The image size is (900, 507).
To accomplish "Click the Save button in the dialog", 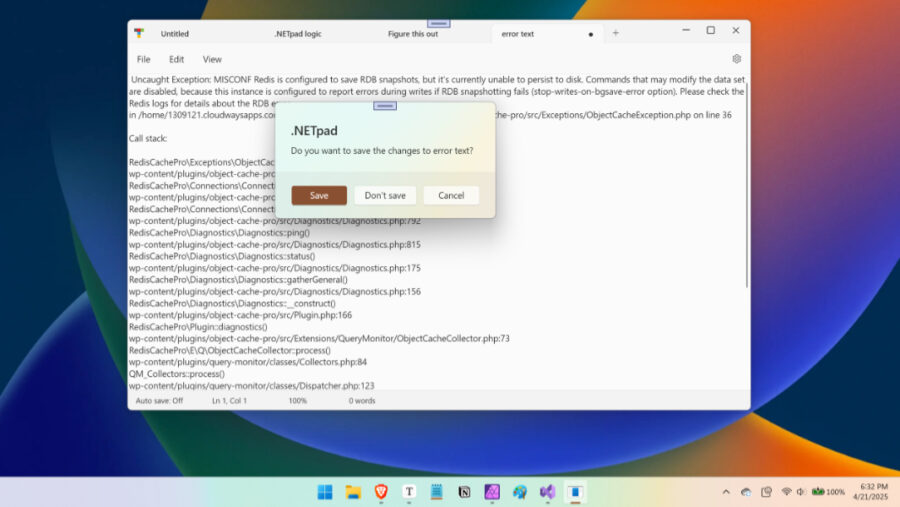I will [319, 195].
